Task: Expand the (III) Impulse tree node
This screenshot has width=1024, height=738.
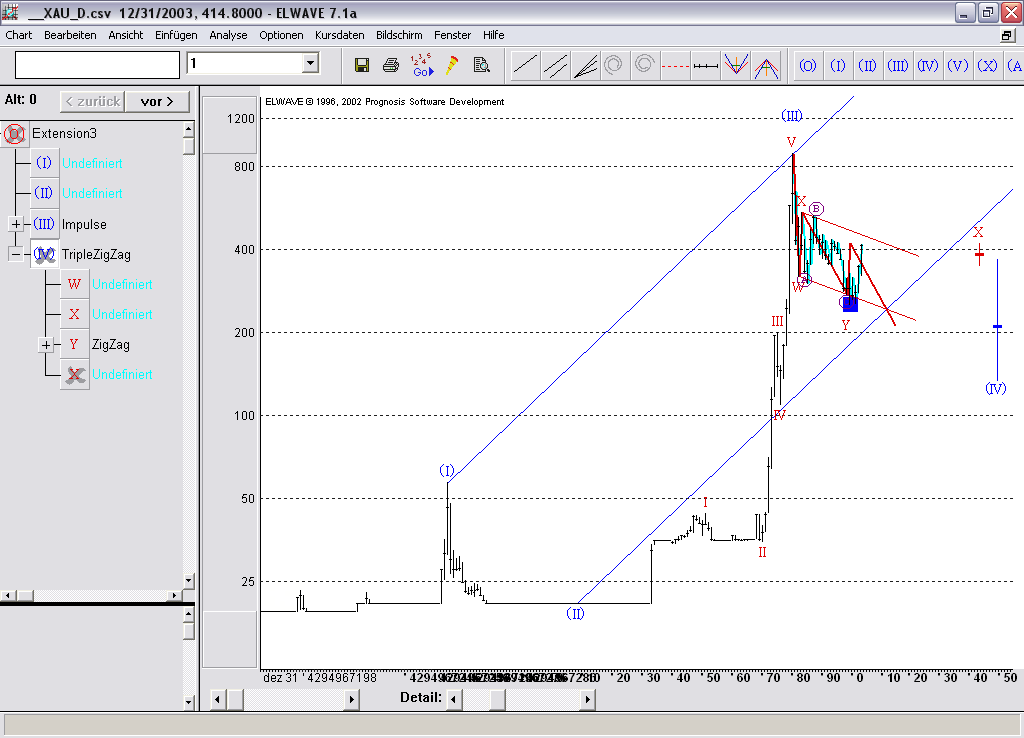Action: tap(15, 224)
